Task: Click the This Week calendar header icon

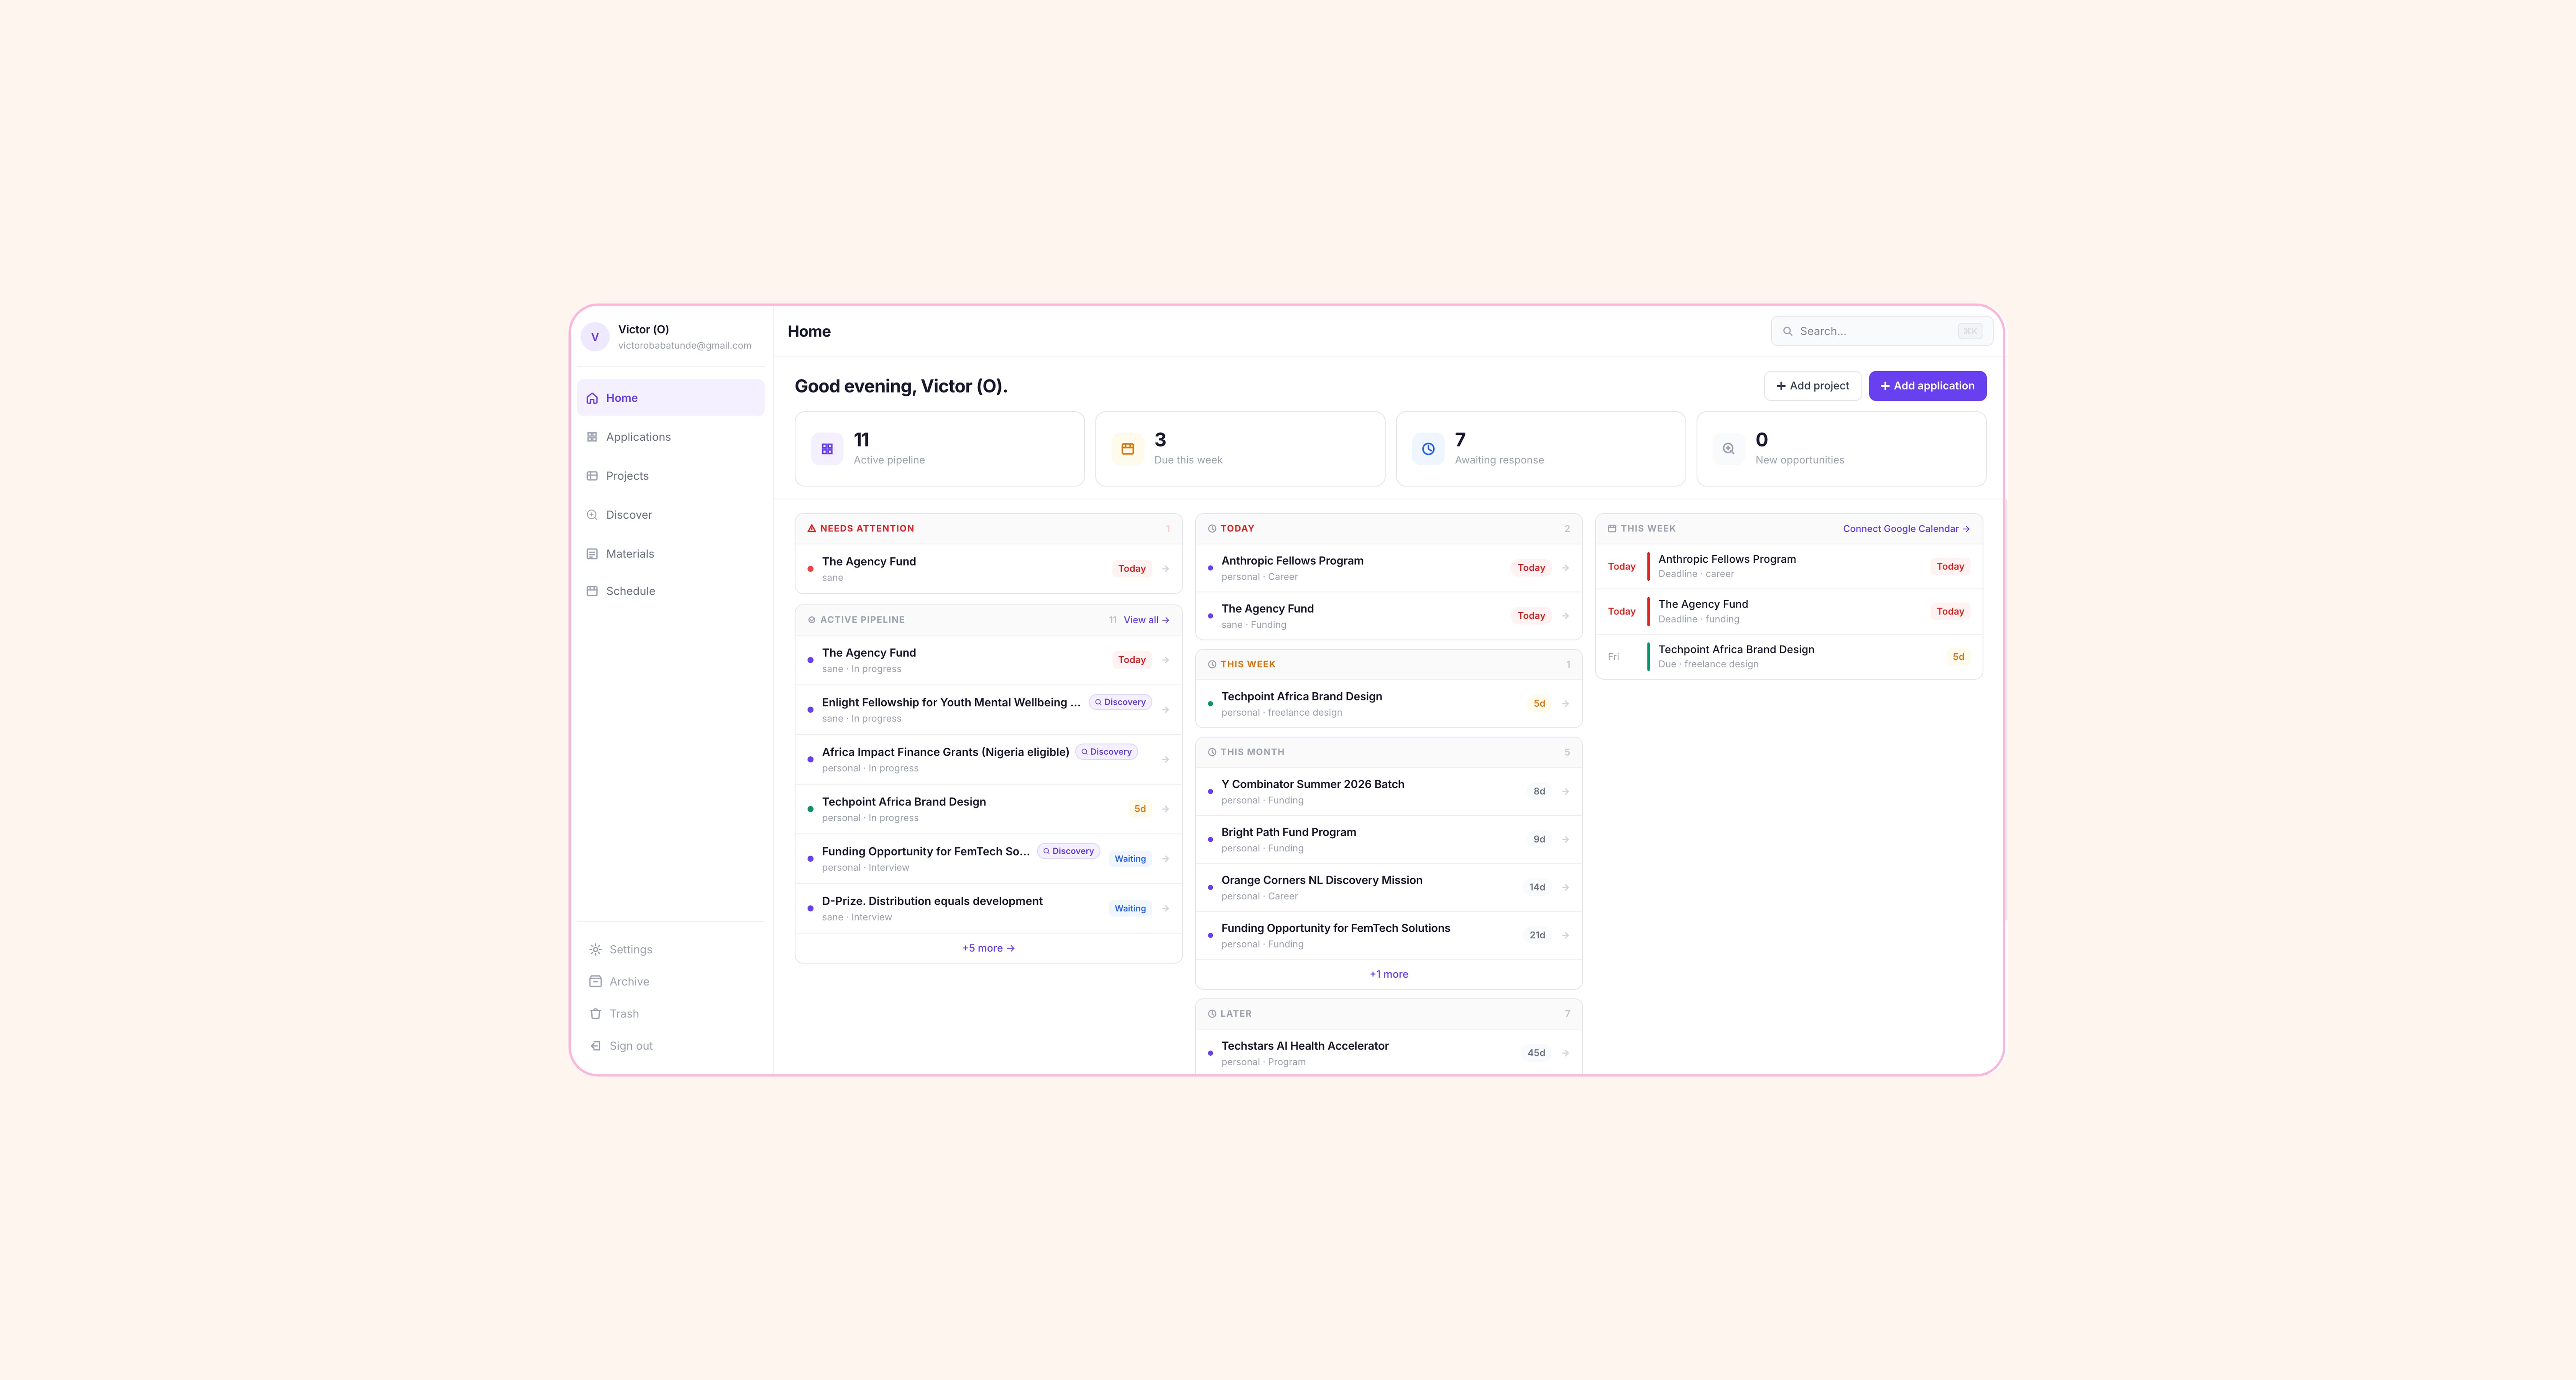Action: 1612,528
